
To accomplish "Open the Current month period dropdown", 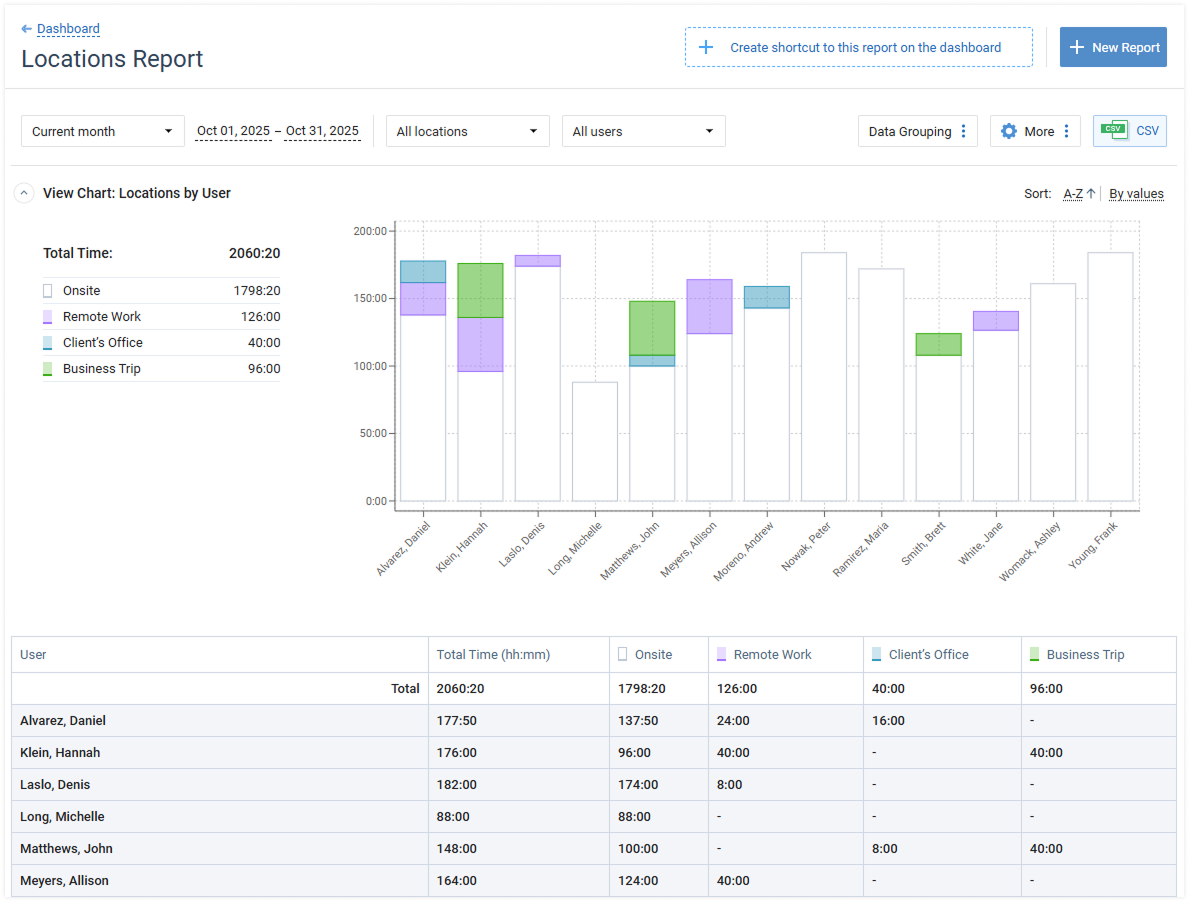I will click(x=103, y=131).
